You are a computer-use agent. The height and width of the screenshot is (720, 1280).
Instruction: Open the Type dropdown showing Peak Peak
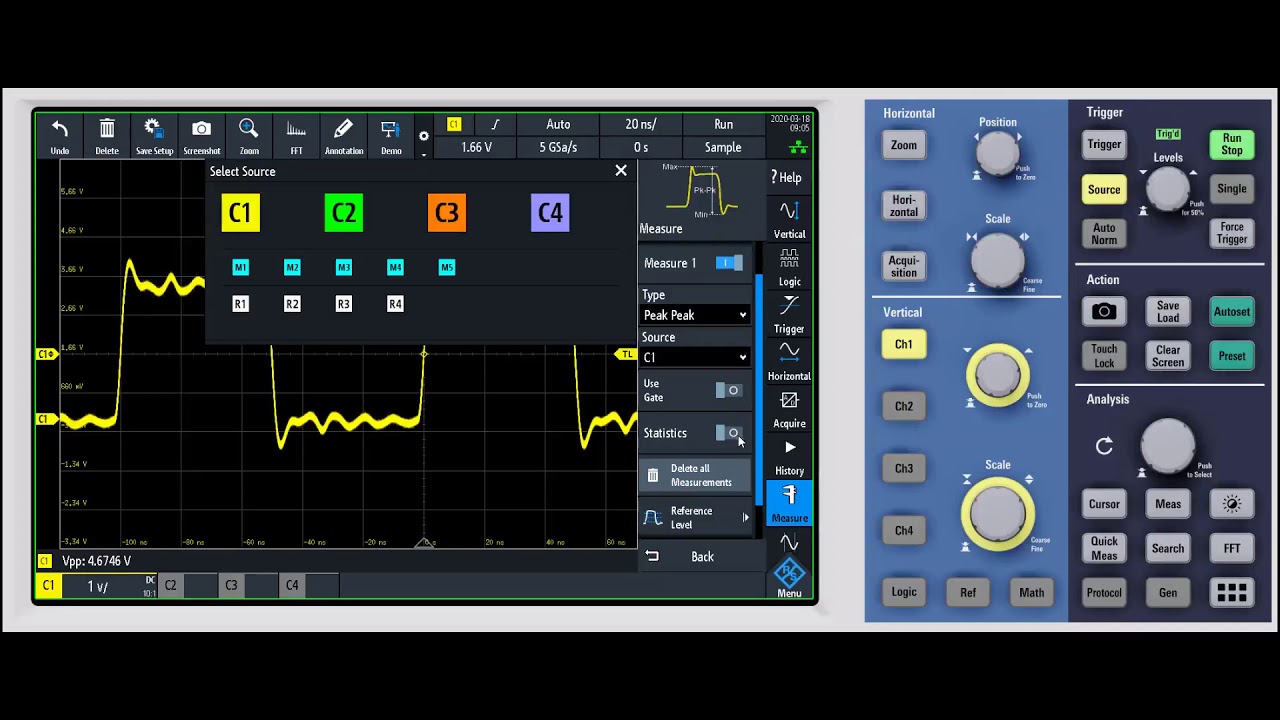[x=695, y=315]
